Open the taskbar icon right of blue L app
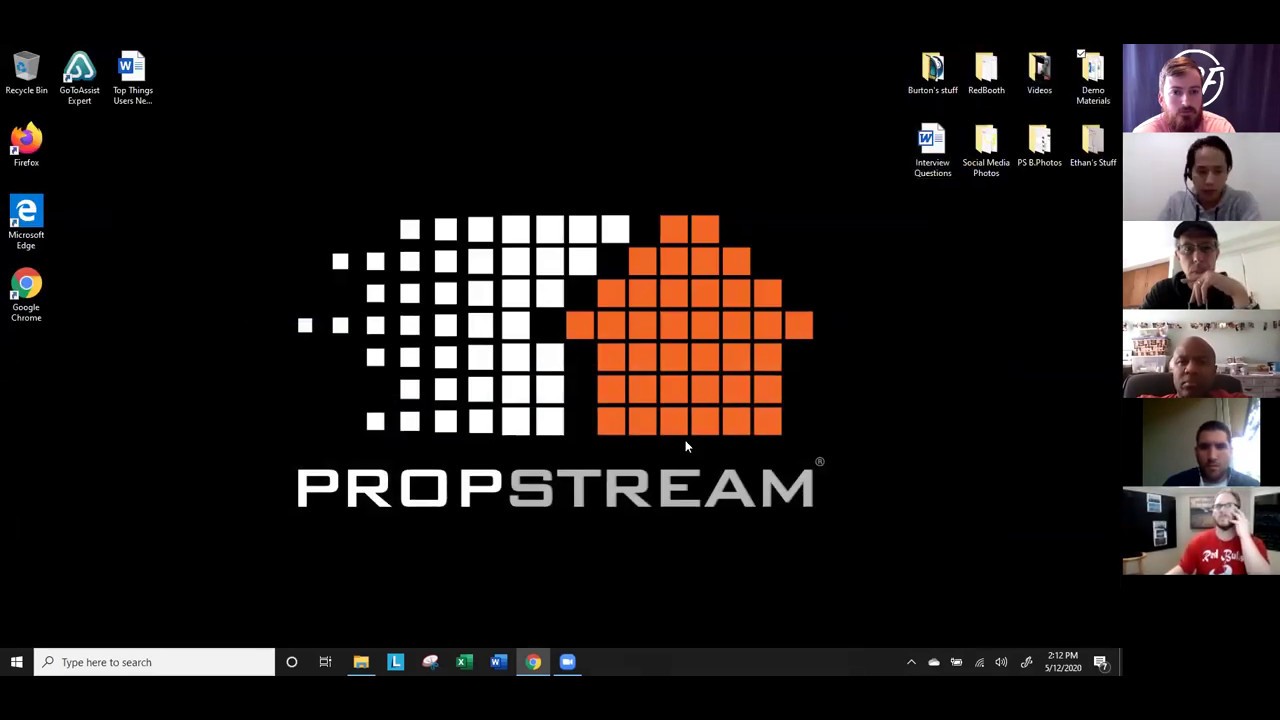1280x720 pixels. tap(430, 662)
